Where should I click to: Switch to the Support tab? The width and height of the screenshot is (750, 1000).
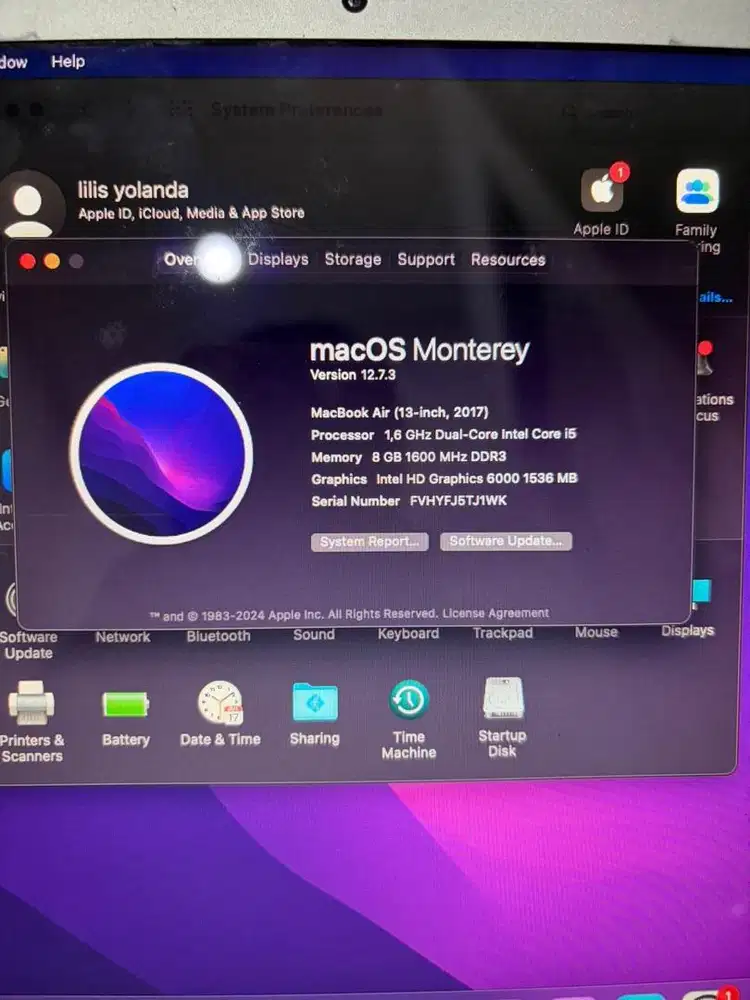426,259
